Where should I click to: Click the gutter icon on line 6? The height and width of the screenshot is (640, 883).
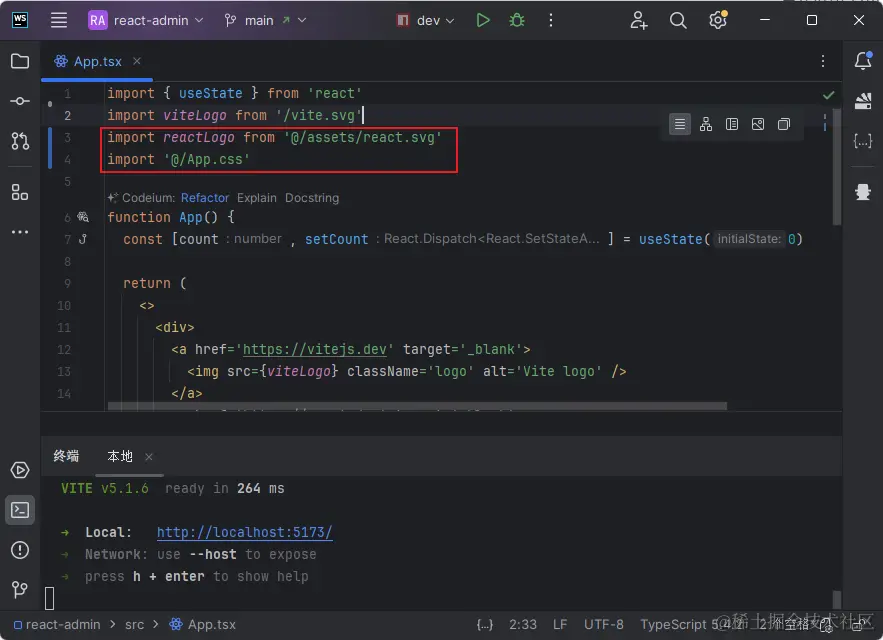click(83, 217)
